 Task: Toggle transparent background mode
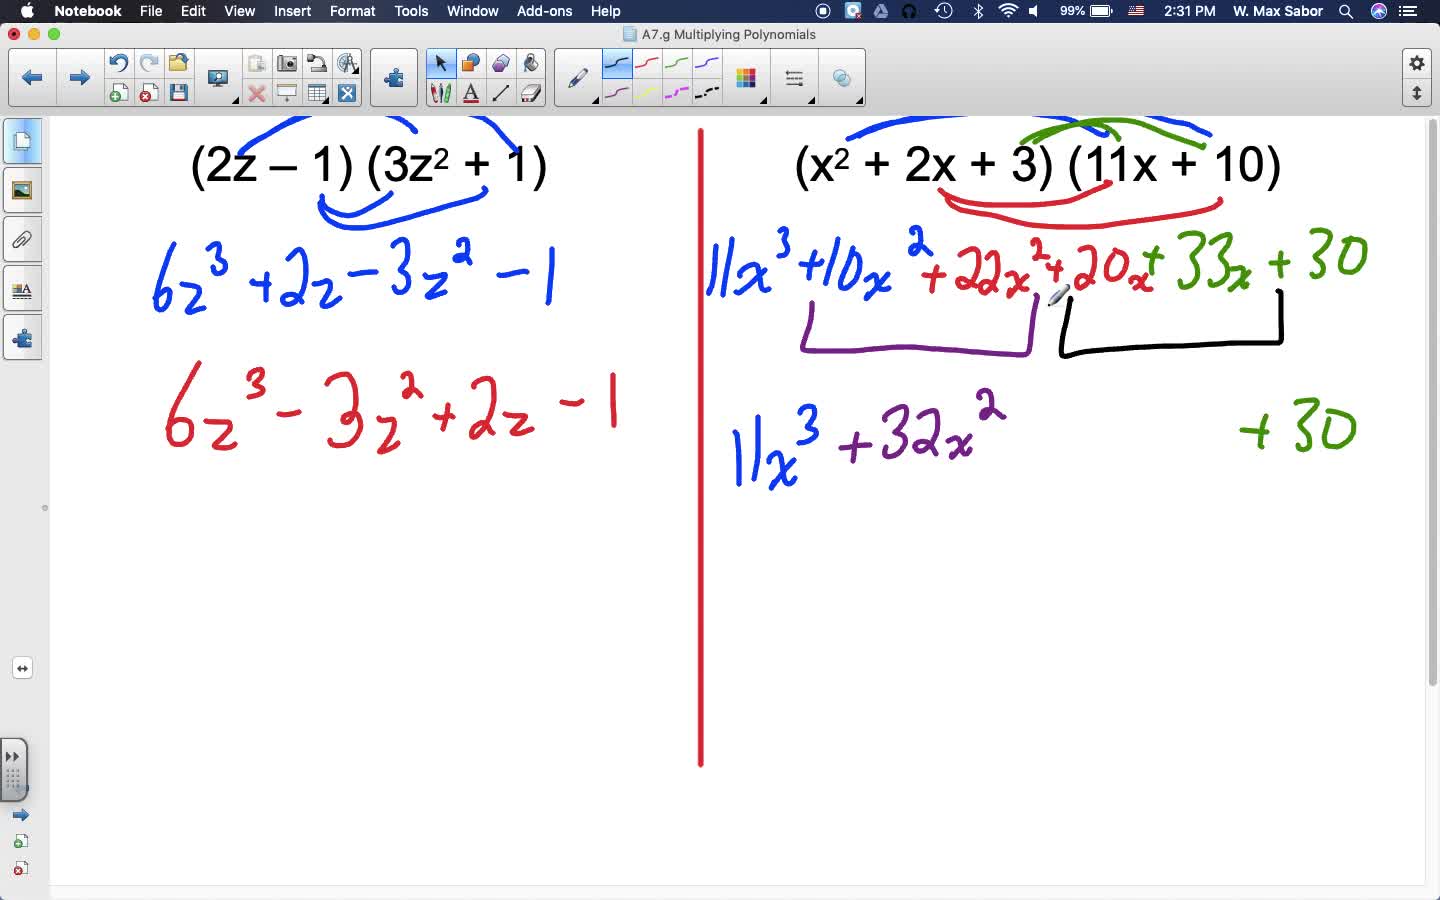(348, 92)
